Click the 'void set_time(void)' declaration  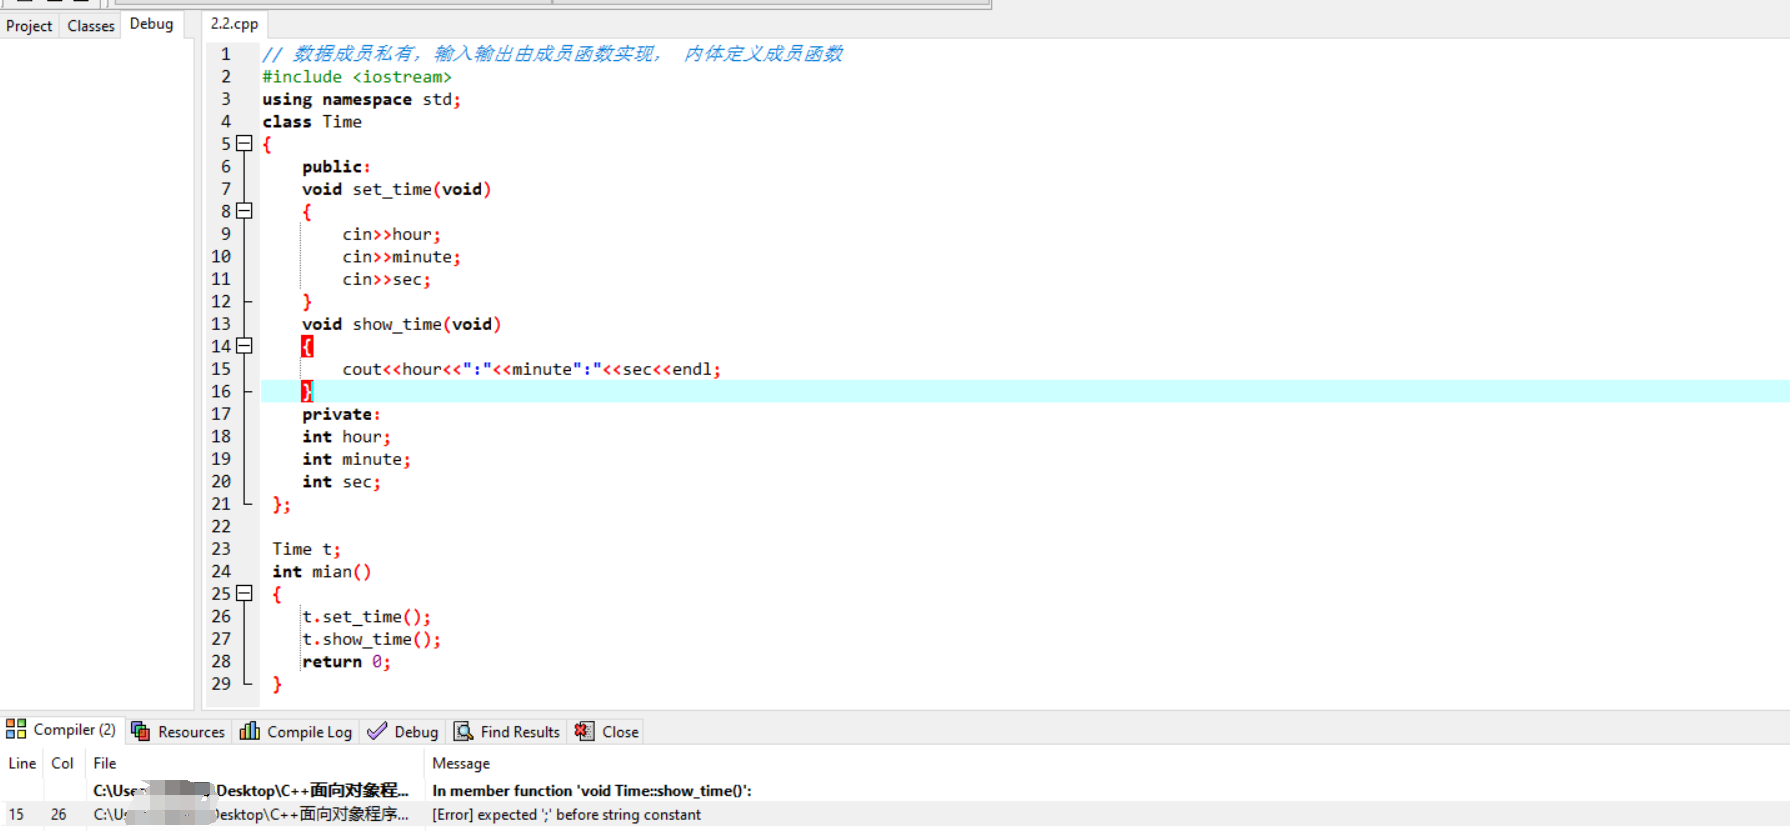396,189
